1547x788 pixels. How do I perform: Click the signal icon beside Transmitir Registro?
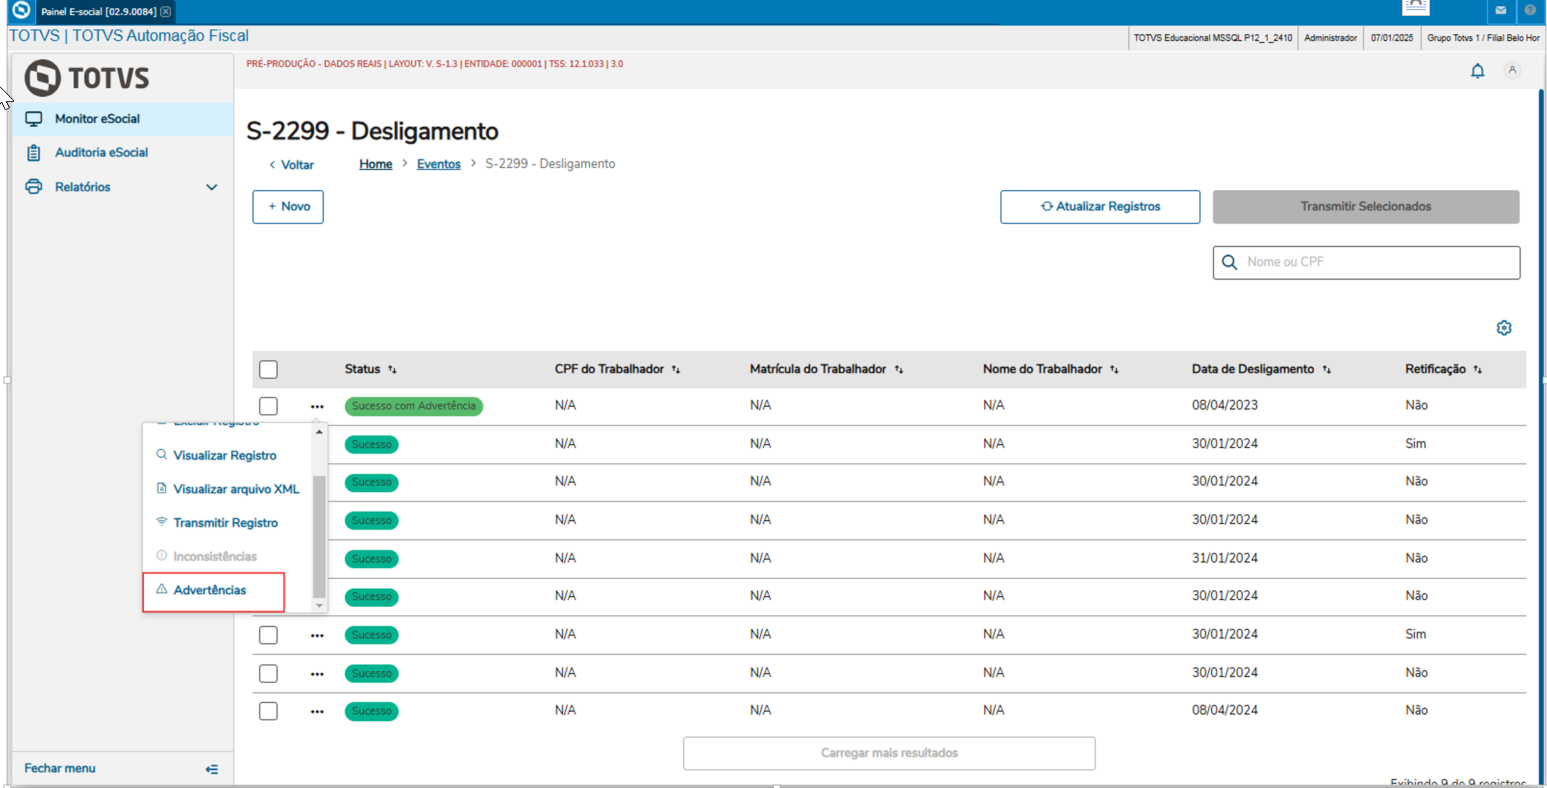(x=162, y=522)
